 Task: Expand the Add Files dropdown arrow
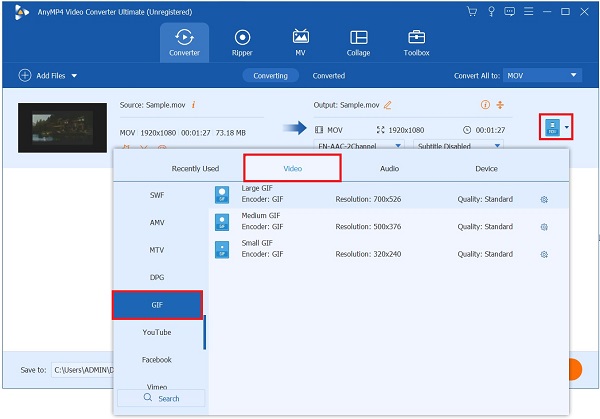pyautogui.click(x=74, y=76)
